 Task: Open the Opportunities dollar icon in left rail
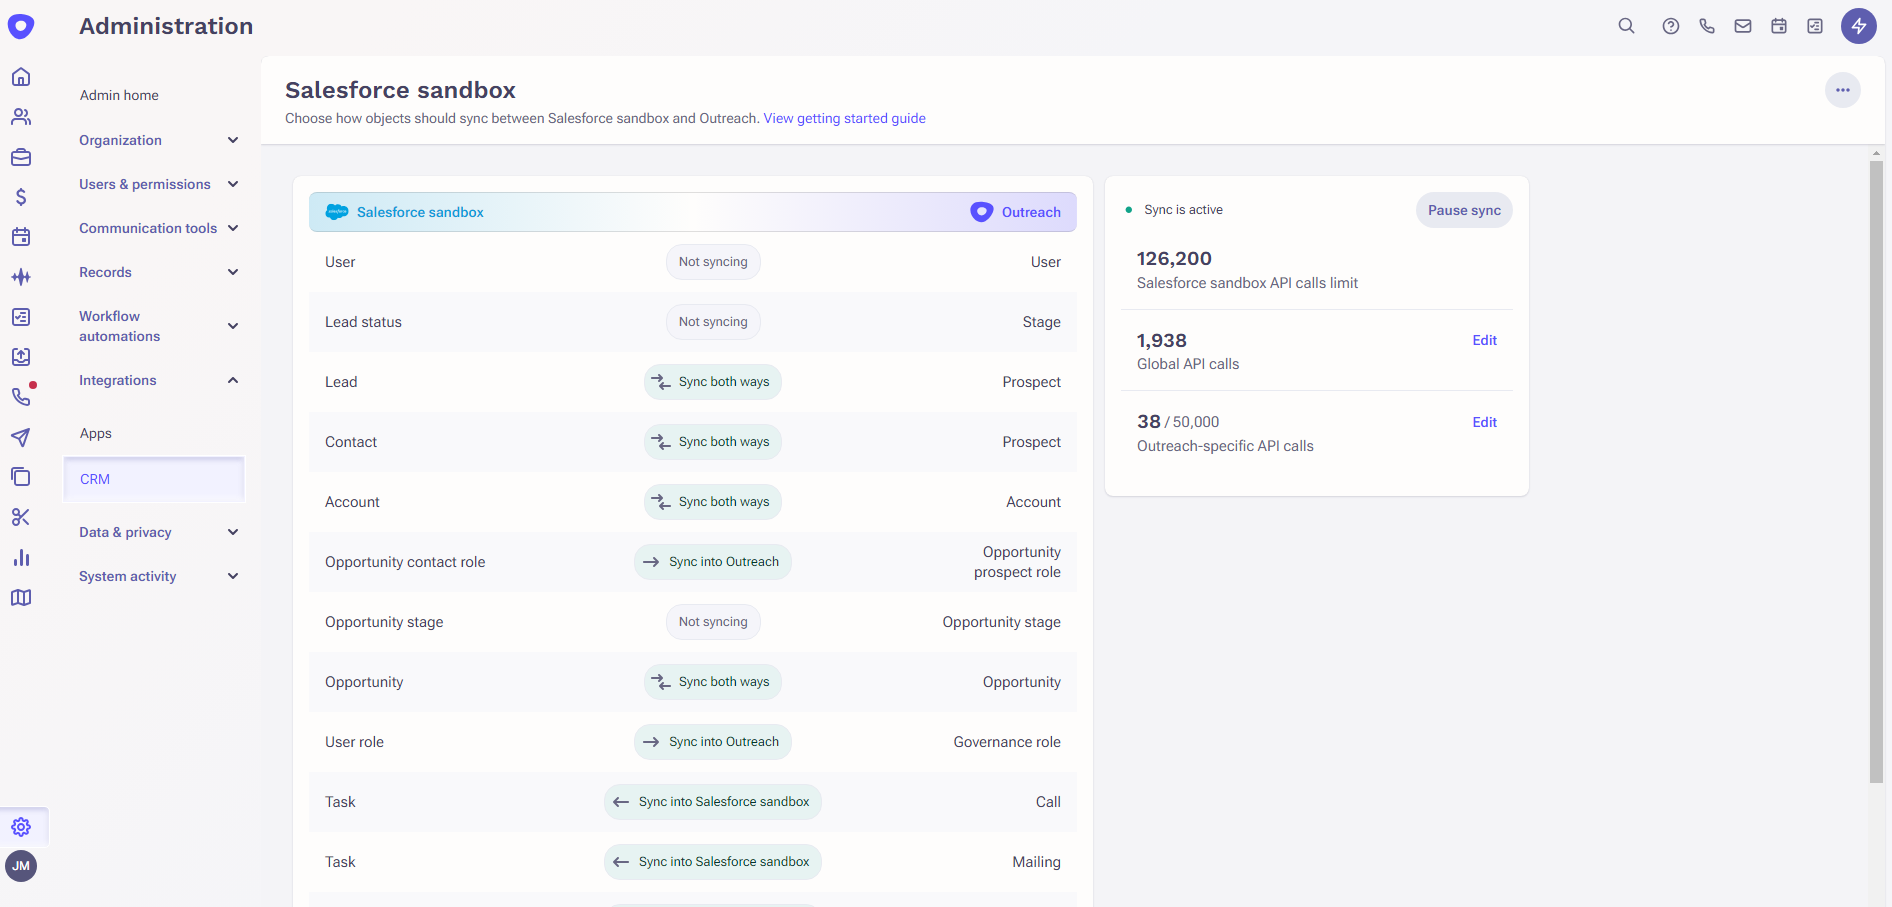coord(21,197)
